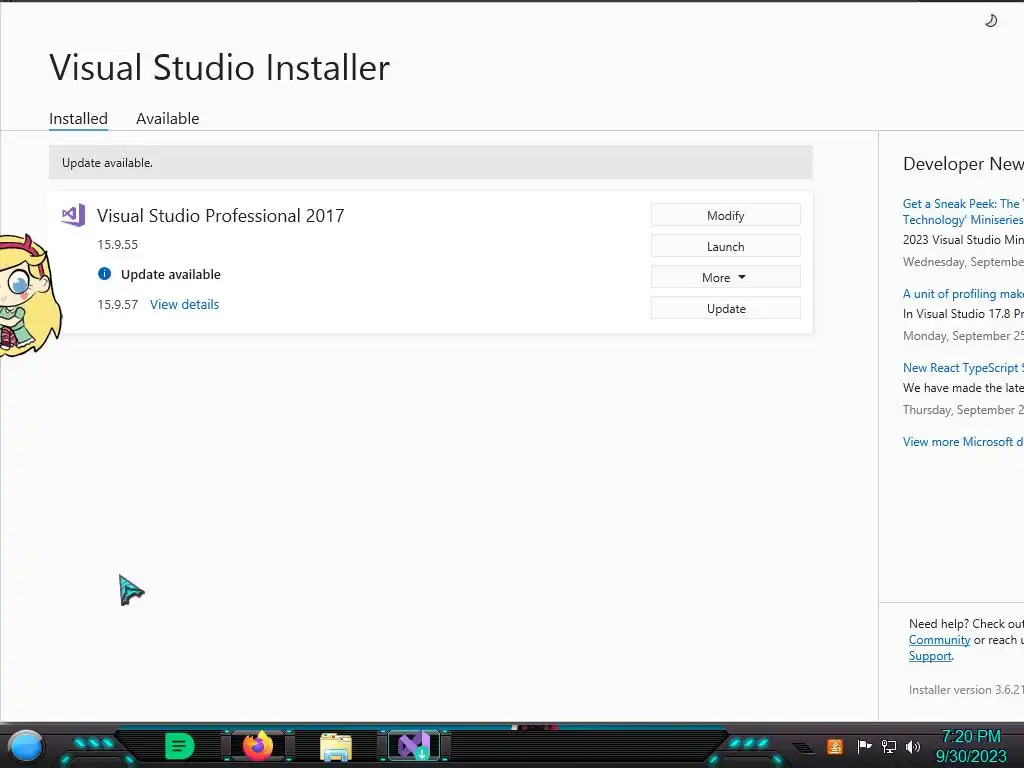Click the Installer version text
The image size is (1024, 768).
pos(966,690)
